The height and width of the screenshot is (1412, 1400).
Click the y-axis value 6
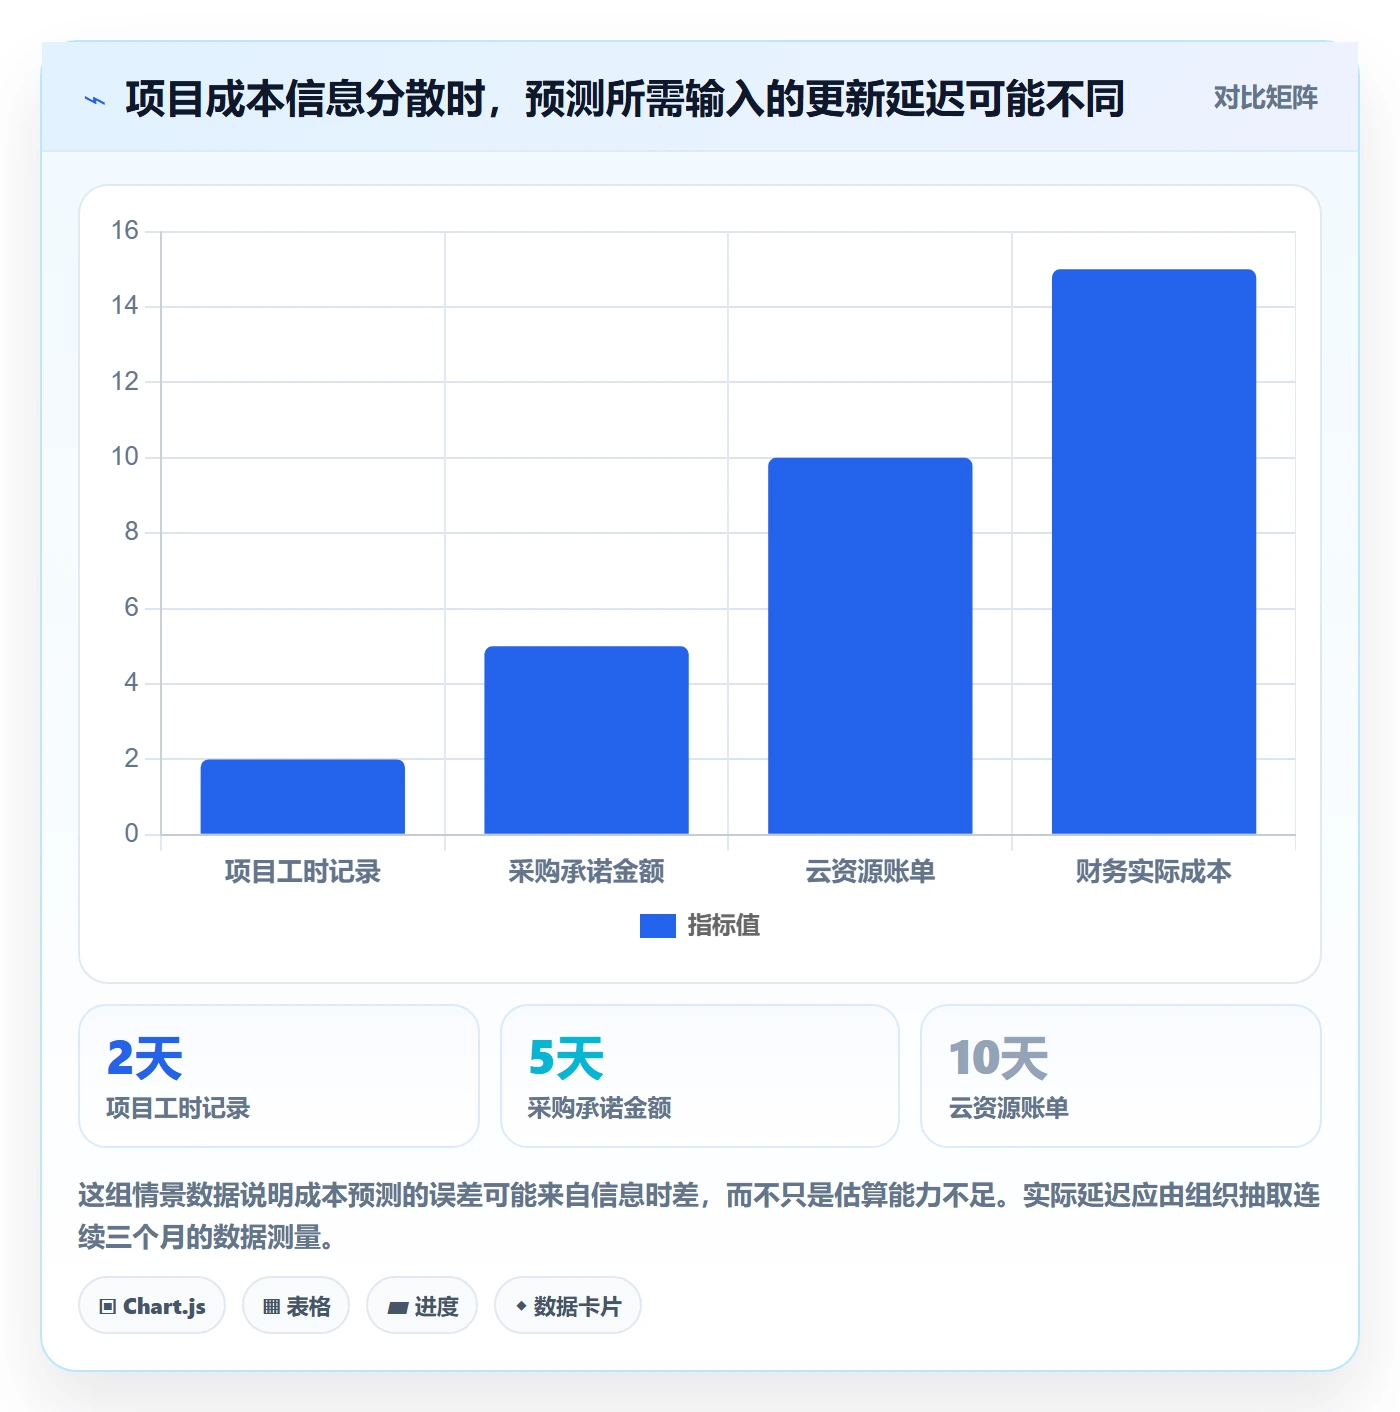pos(131,608)
